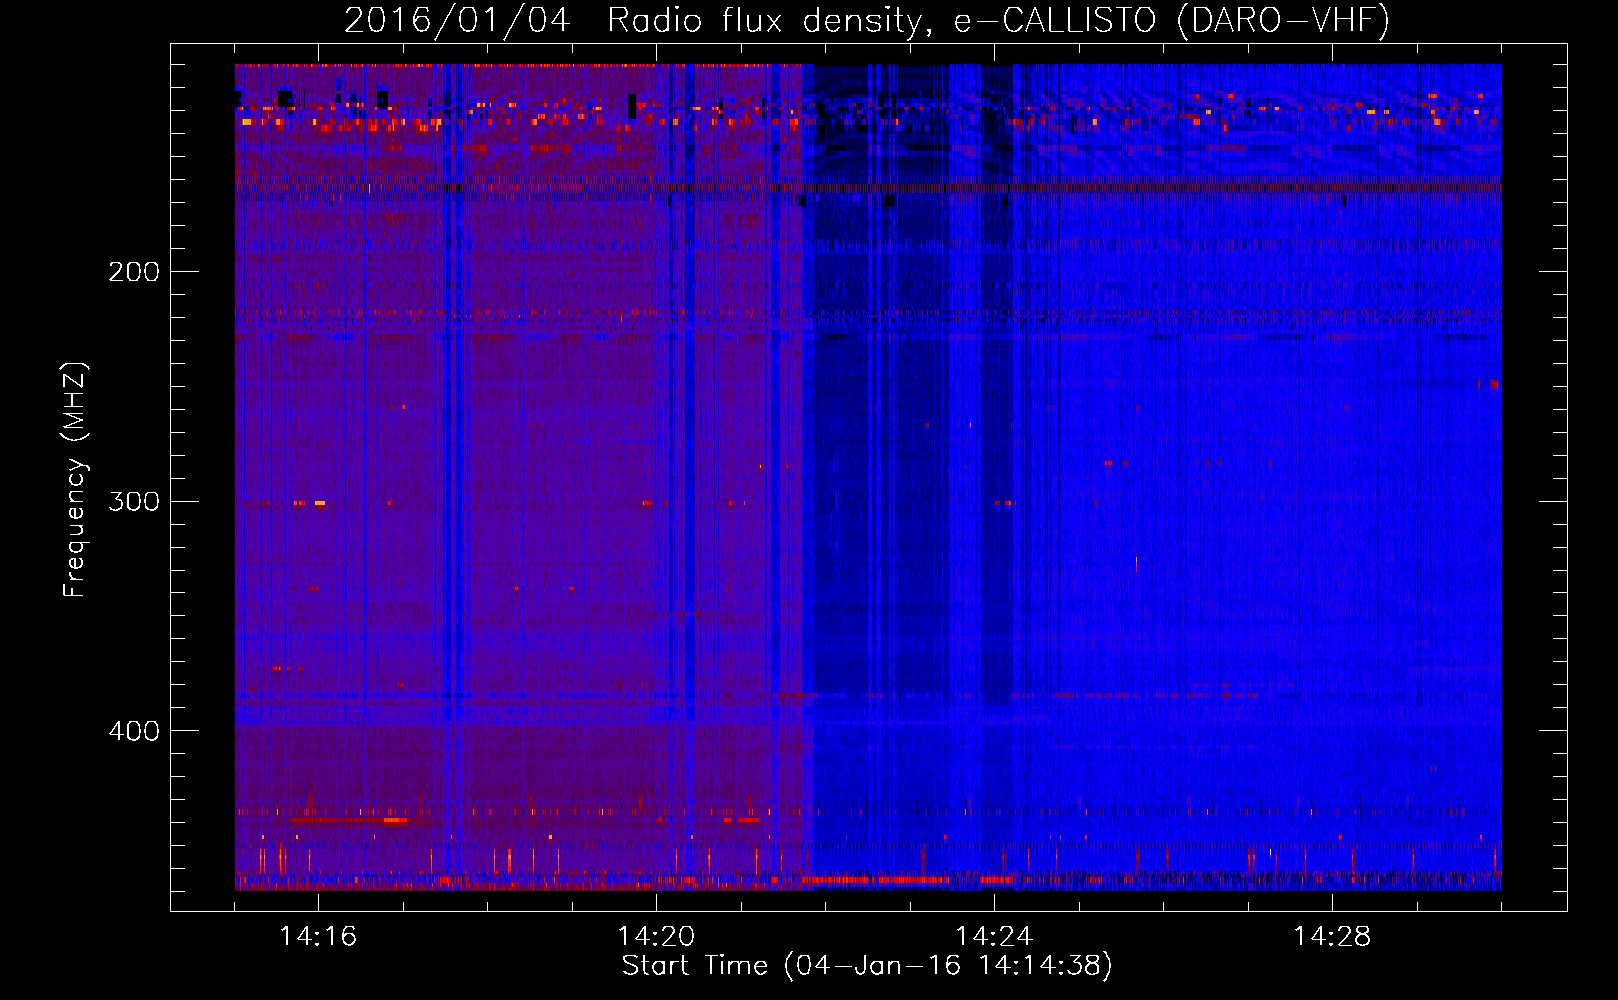Image resolution: width=1618 pixels, height=1000 pixels.
Task: Click the 300 frequency tick label
Action: [133, 501]
